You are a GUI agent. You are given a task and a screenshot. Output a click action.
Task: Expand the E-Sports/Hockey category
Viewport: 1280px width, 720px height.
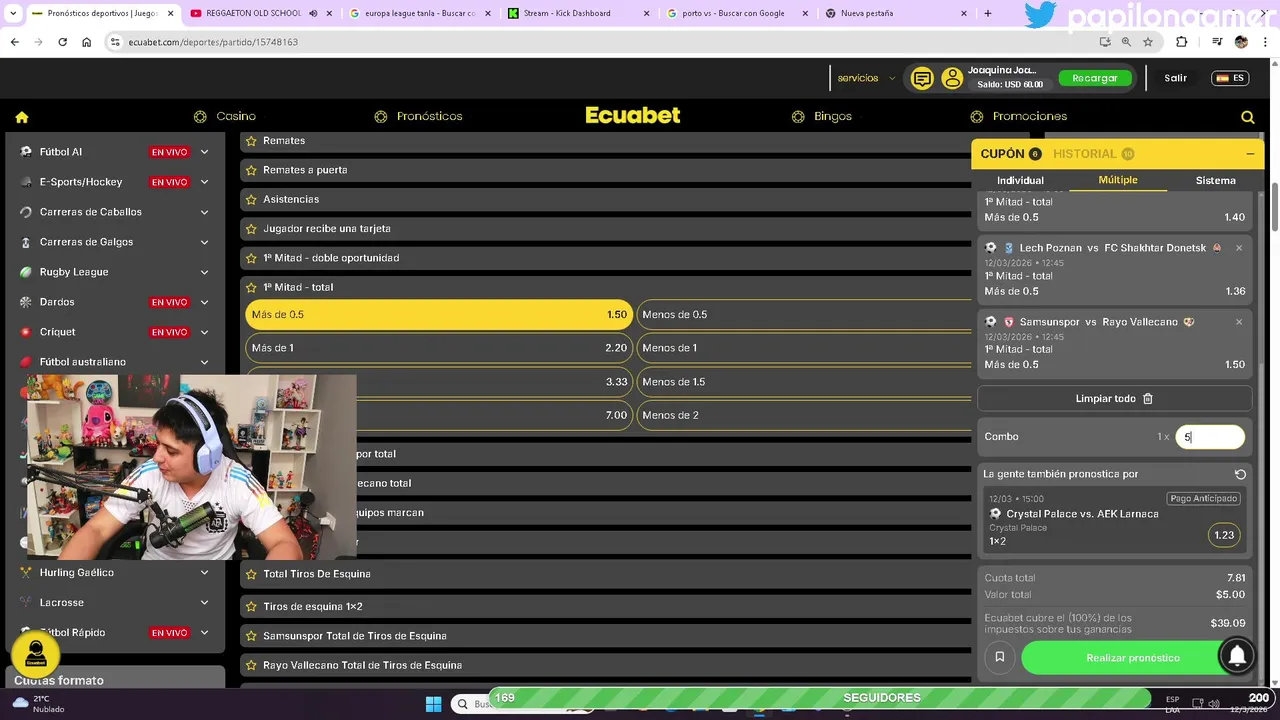[204, 182]
